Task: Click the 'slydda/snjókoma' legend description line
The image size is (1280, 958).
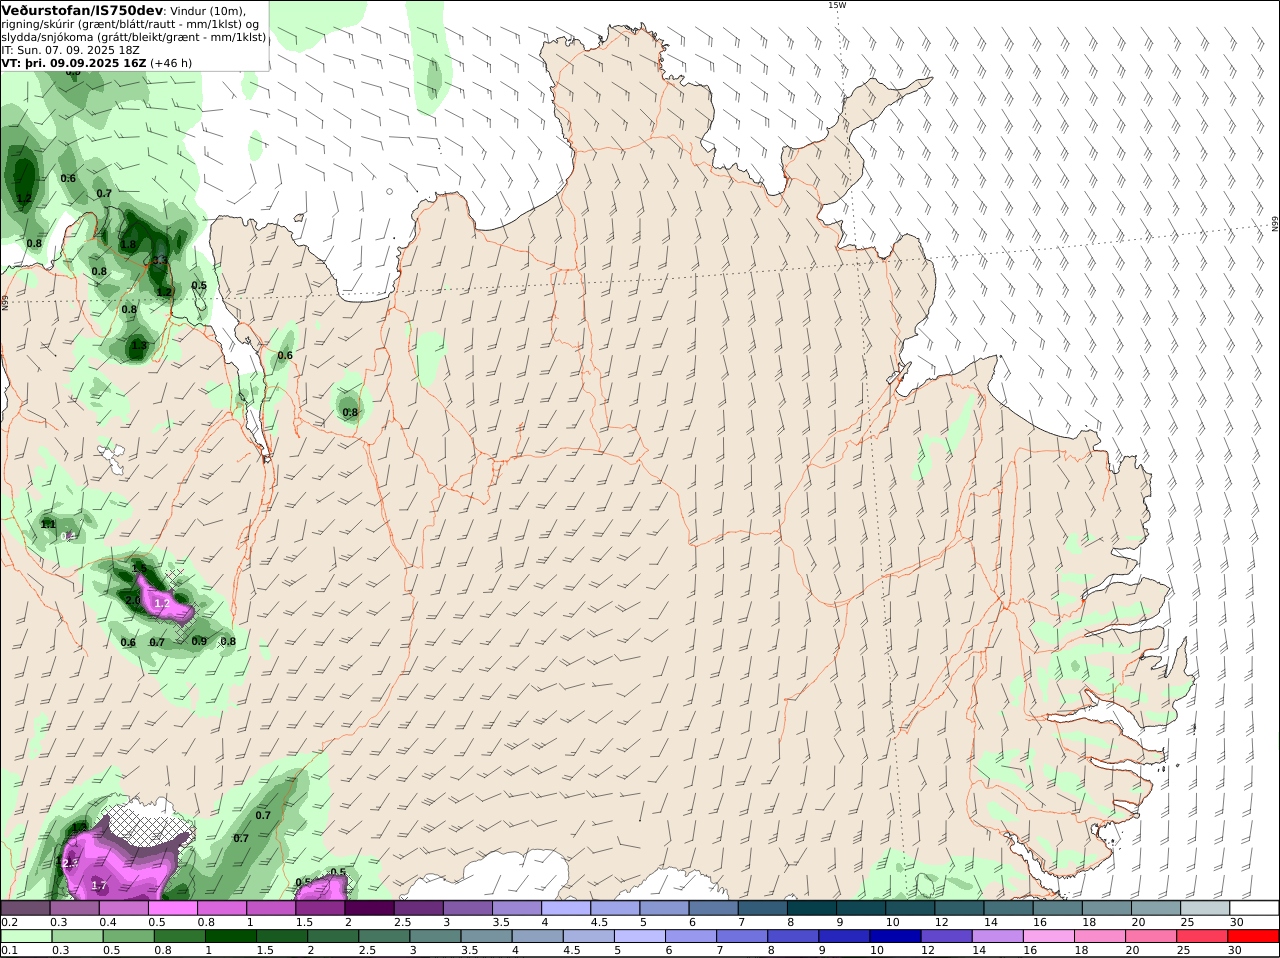Action: click(134, 37)
